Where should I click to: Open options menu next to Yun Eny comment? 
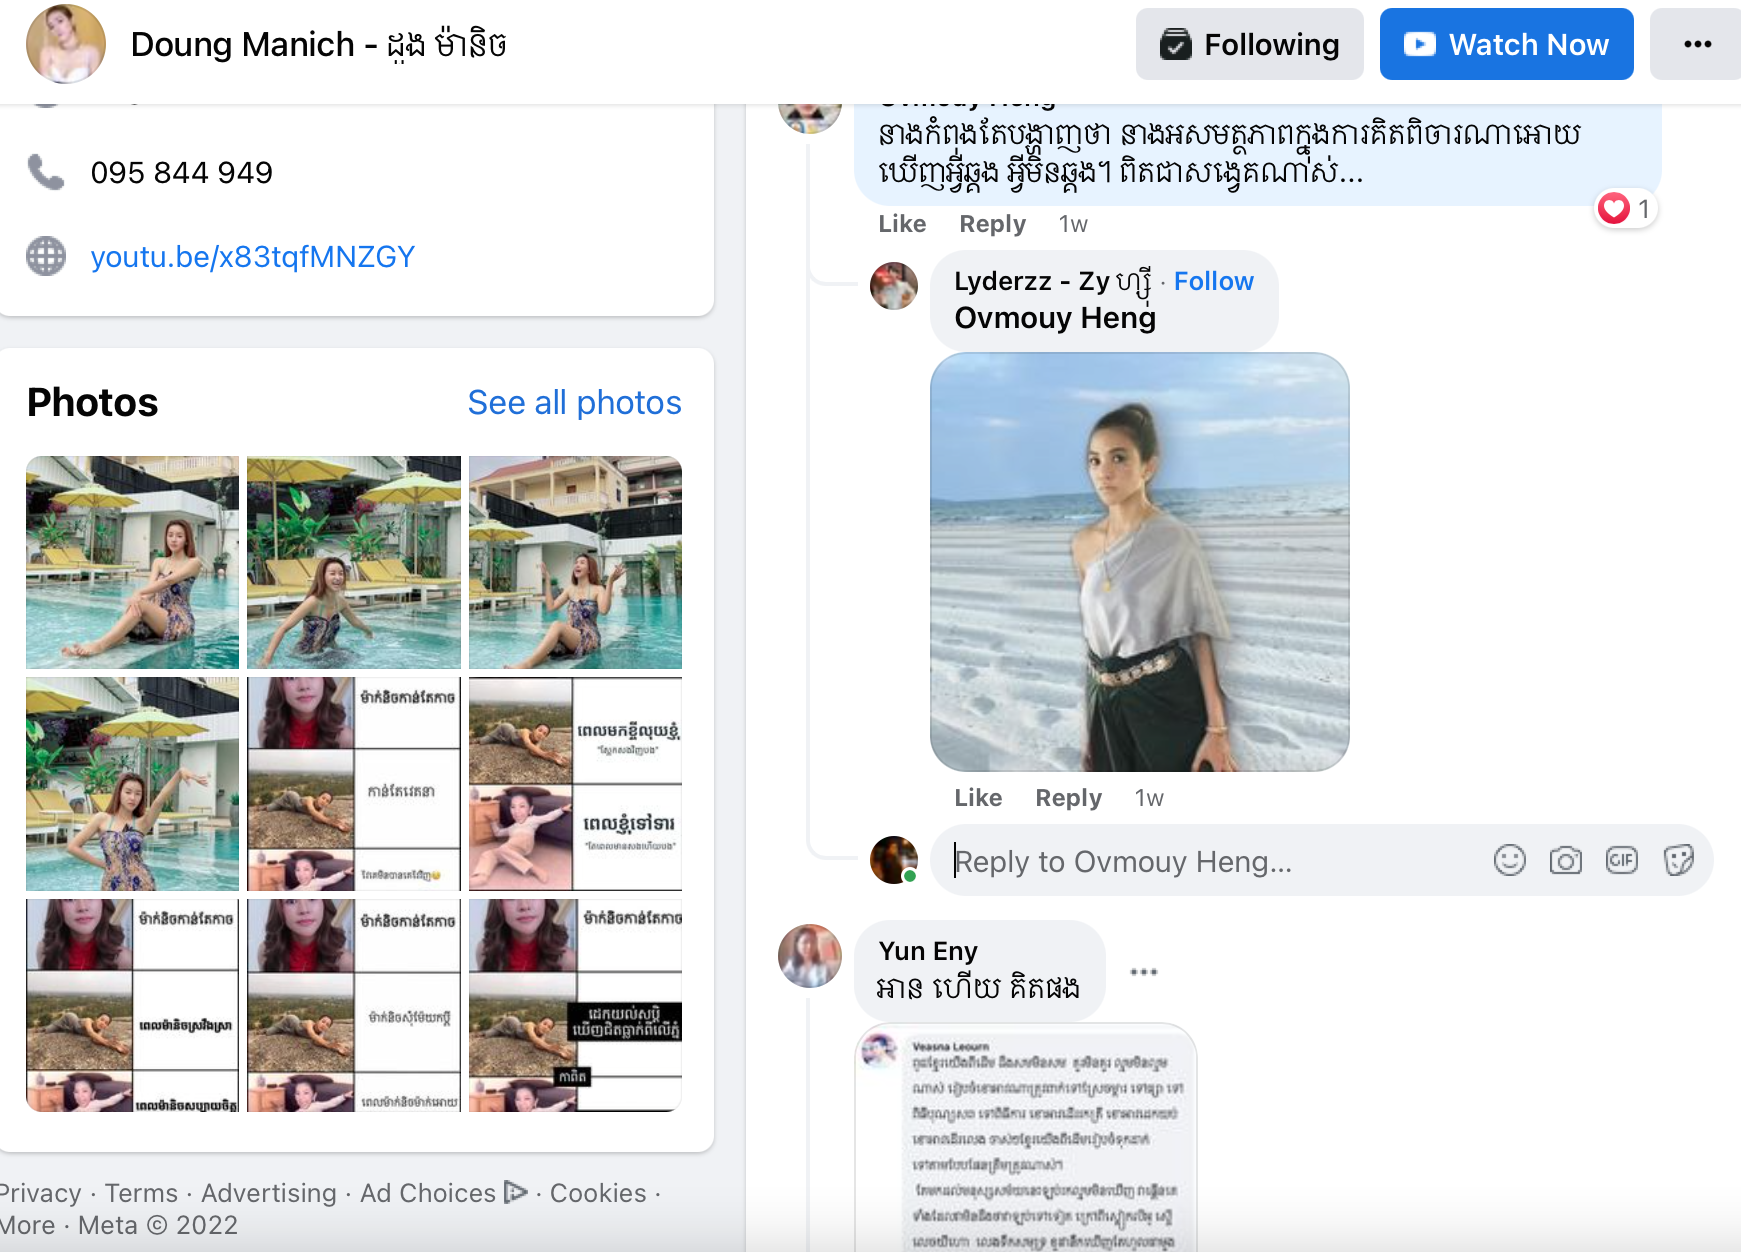click(x=1143, y=971)
